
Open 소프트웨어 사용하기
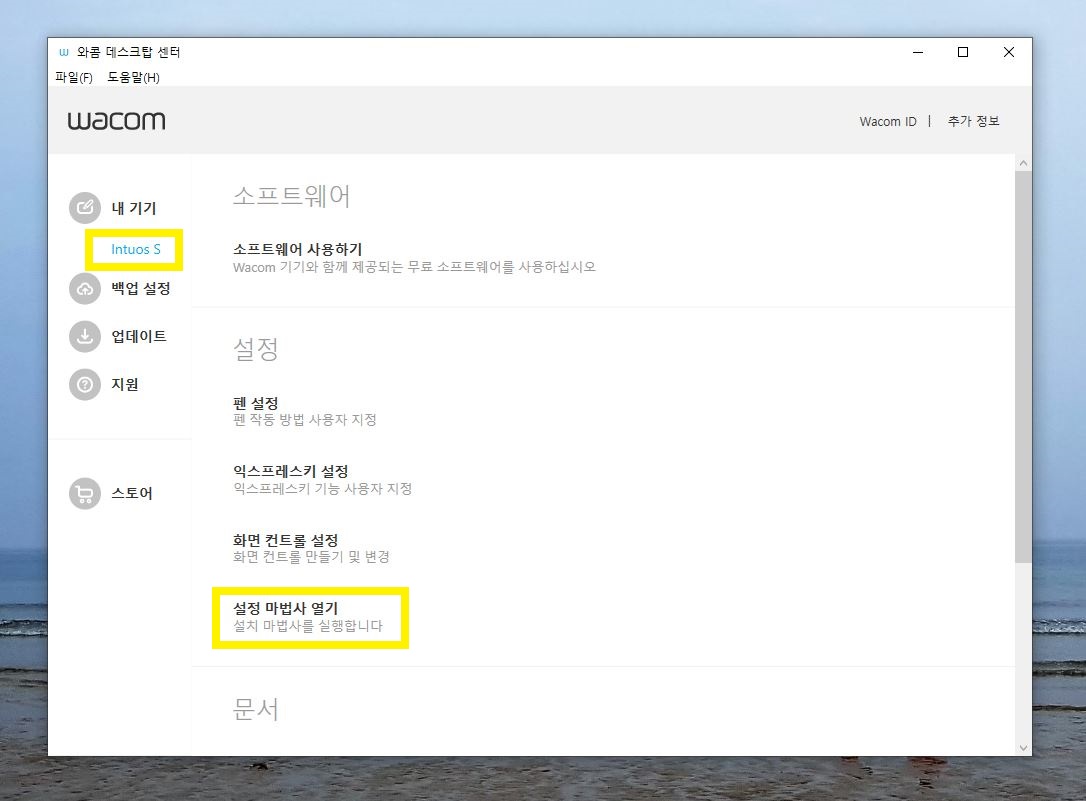(x=298, y=249)
